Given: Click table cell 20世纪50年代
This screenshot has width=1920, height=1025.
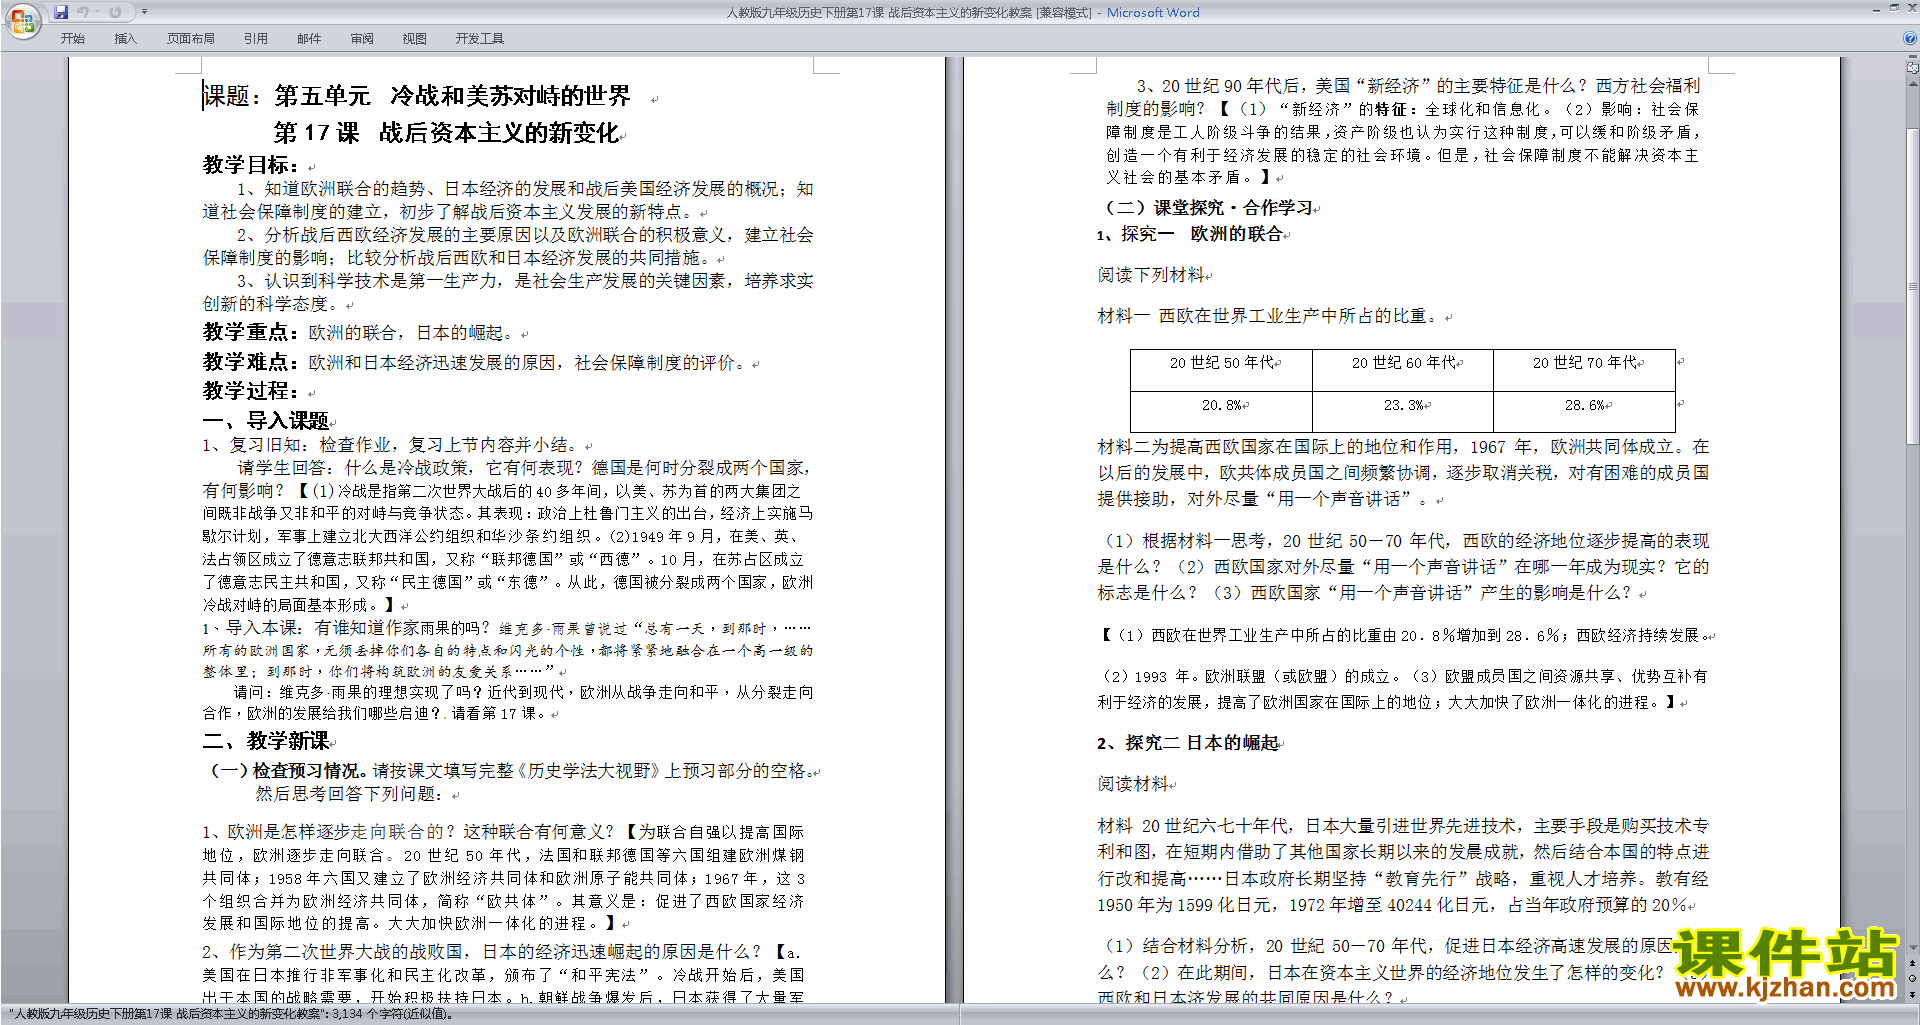Looking at the screenshot, I should 1221,370.
